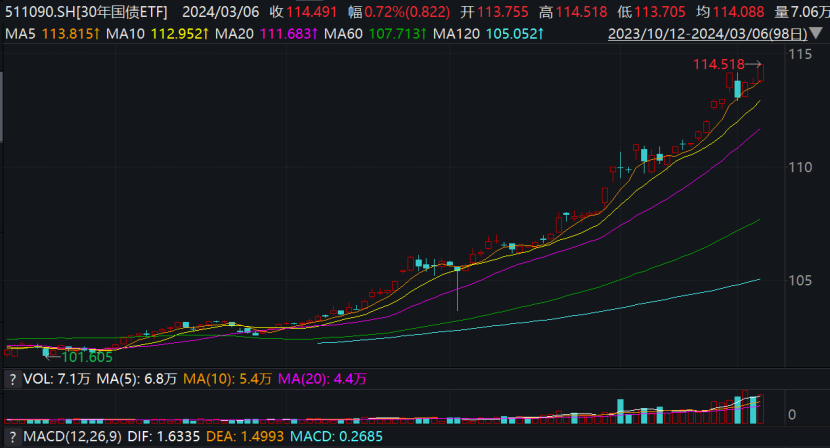Expand the date range dropdown triangle
Image resolution: width=830 pixels, height=448 pixels.
[x=816, y=34]
